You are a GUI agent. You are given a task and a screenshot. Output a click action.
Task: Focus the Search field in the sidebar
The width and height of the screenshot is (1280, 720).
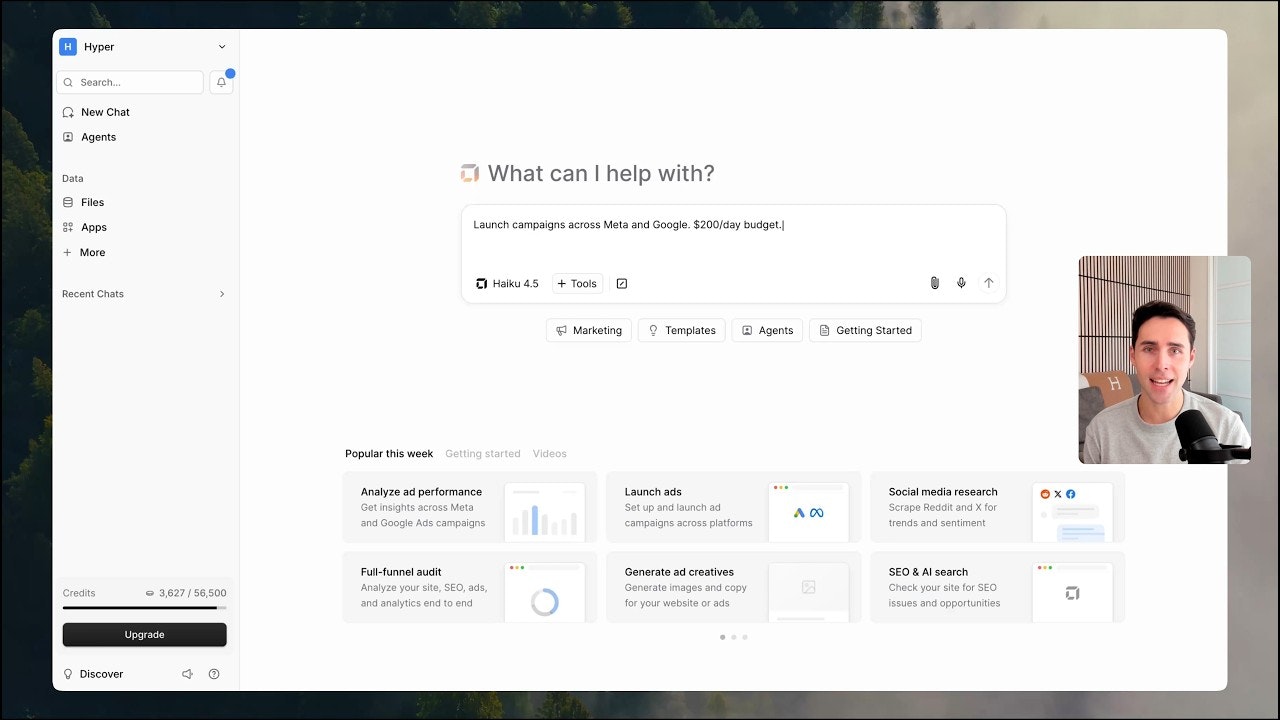130,82
